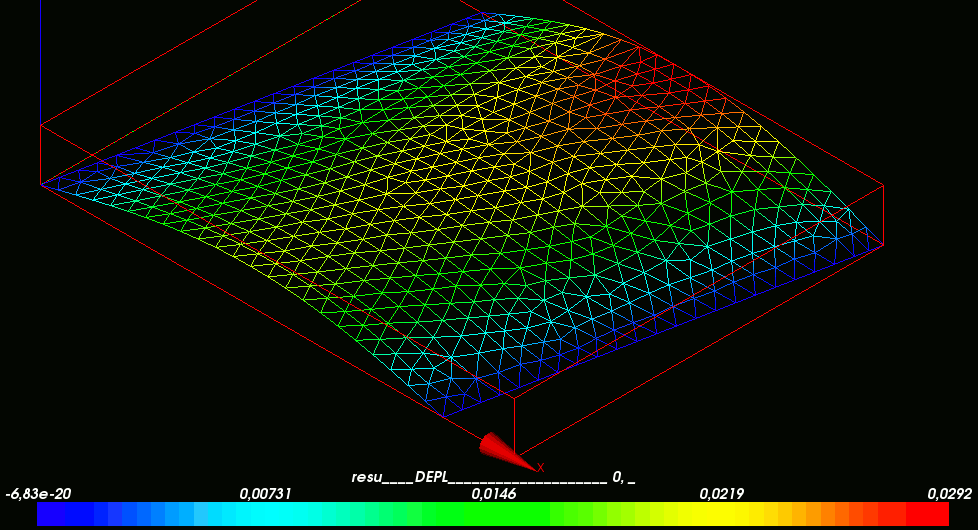Image resolution: width=978 pixels, height=530 pixels.
Task: Select the resu DEPL result title
Action: [x=493, y=477]
